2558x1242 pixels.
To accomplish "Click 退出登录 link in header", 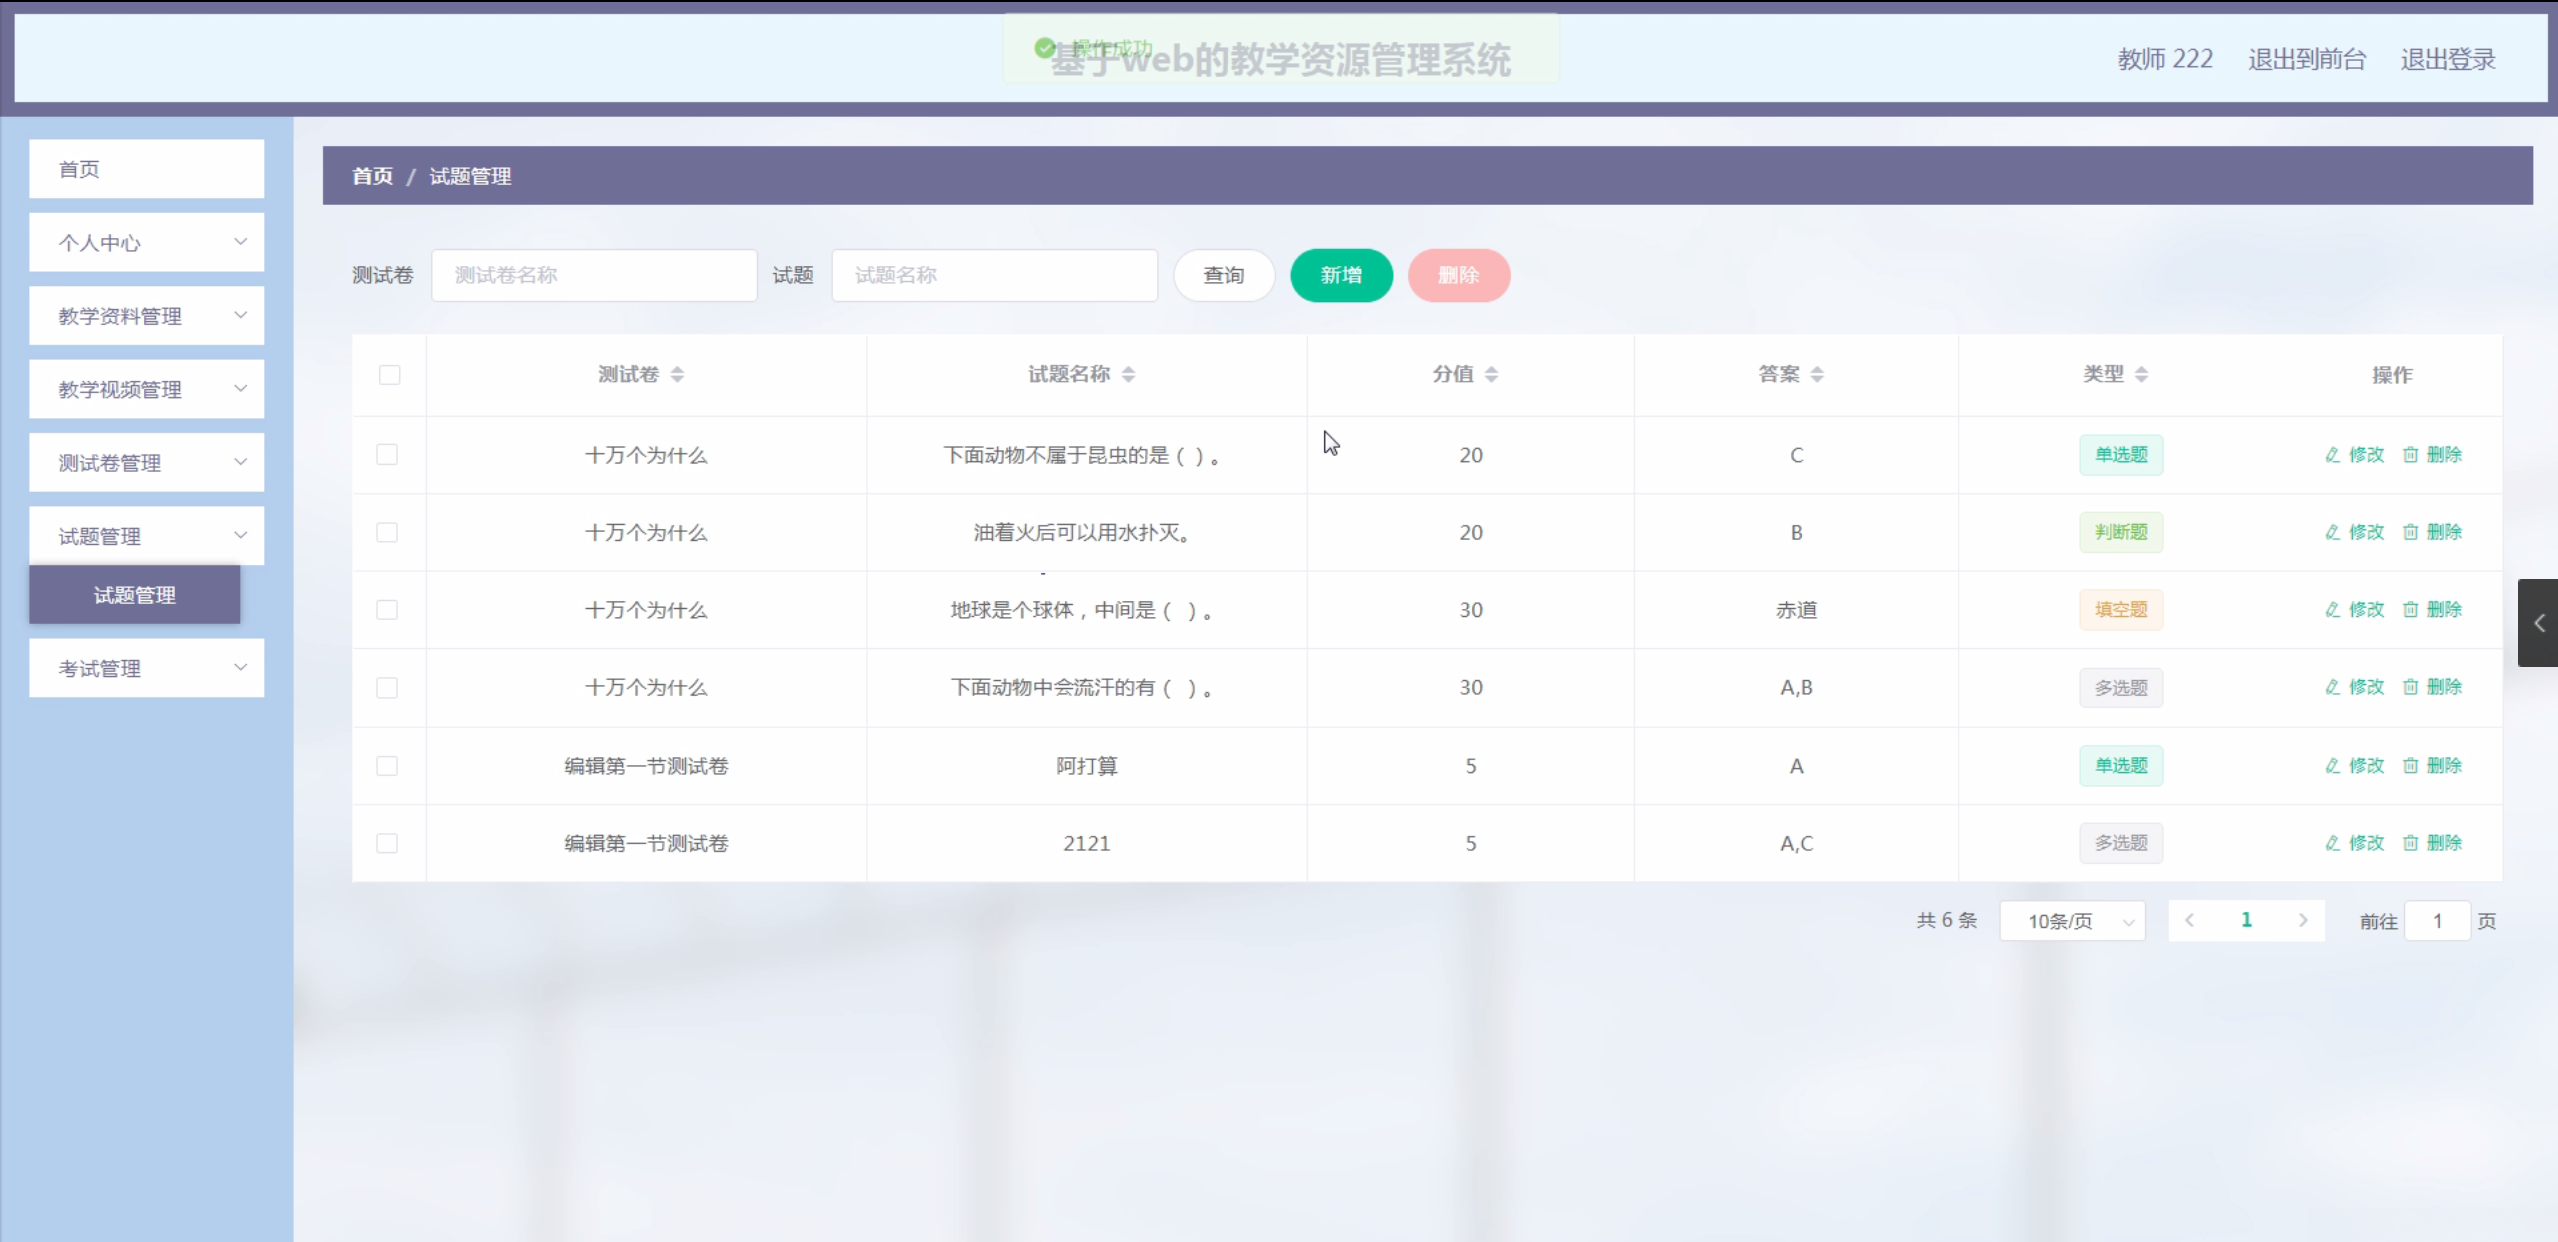I will 2447,59.
